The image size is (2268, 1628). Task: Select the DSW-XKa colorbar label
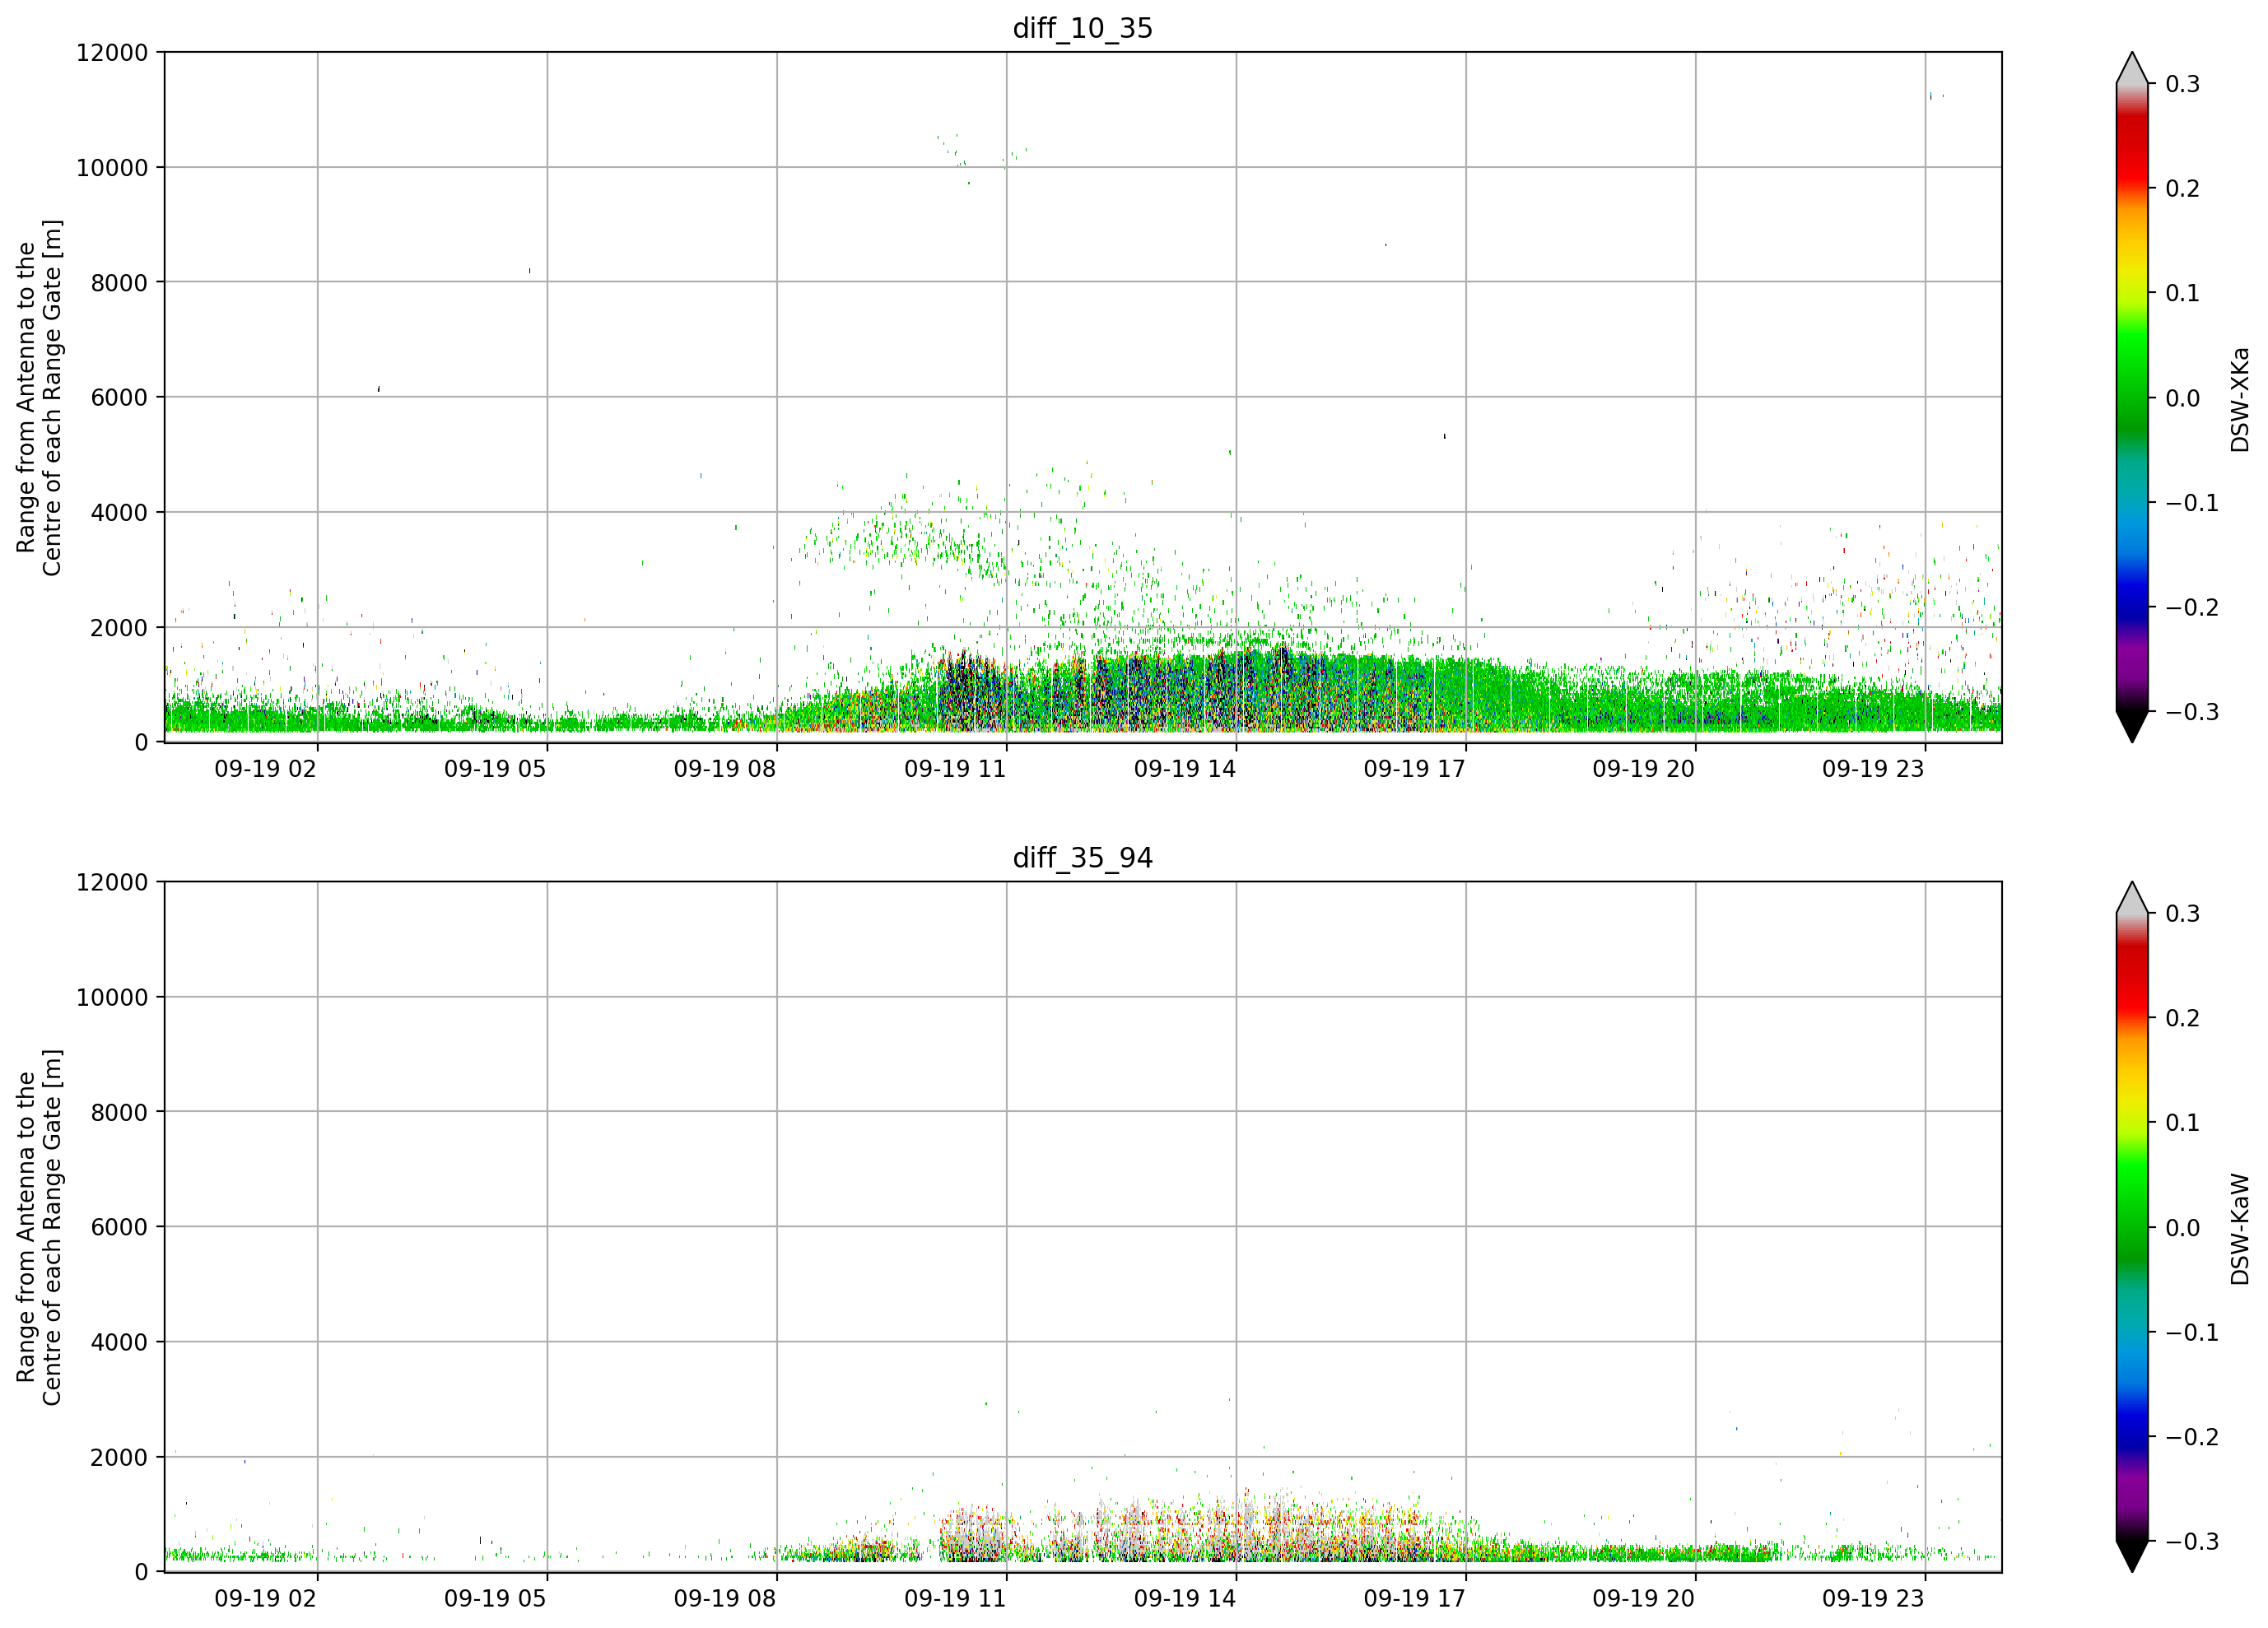(2240, 399)
